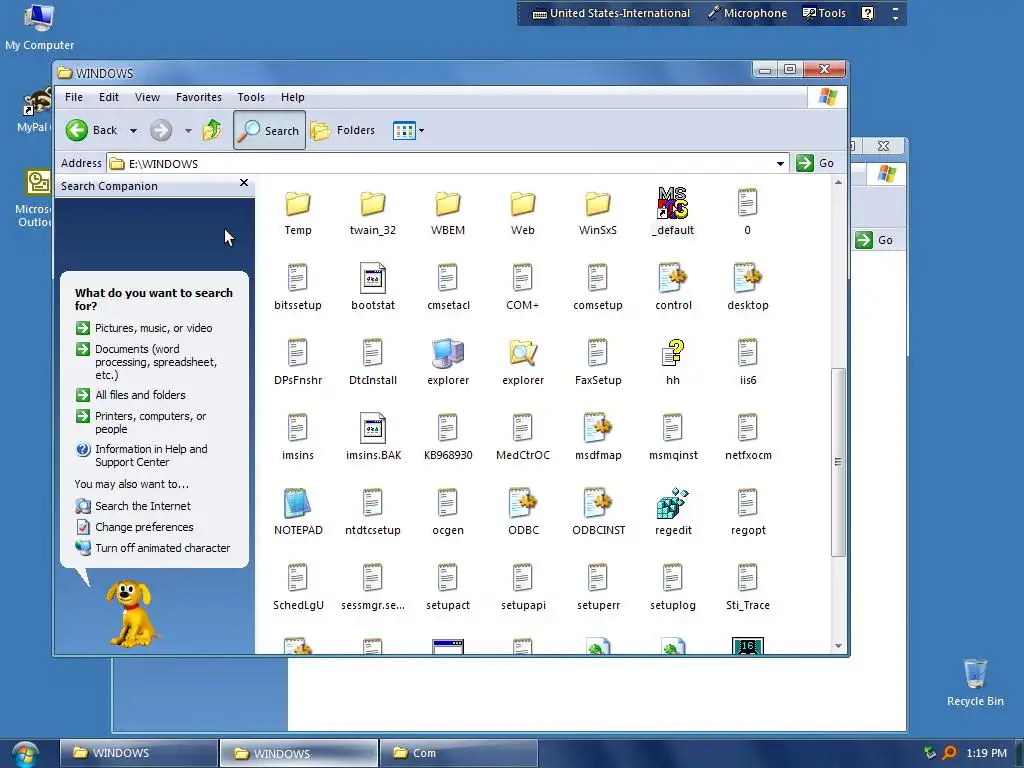Open the Tools menu in Explorer

[251, 97]
